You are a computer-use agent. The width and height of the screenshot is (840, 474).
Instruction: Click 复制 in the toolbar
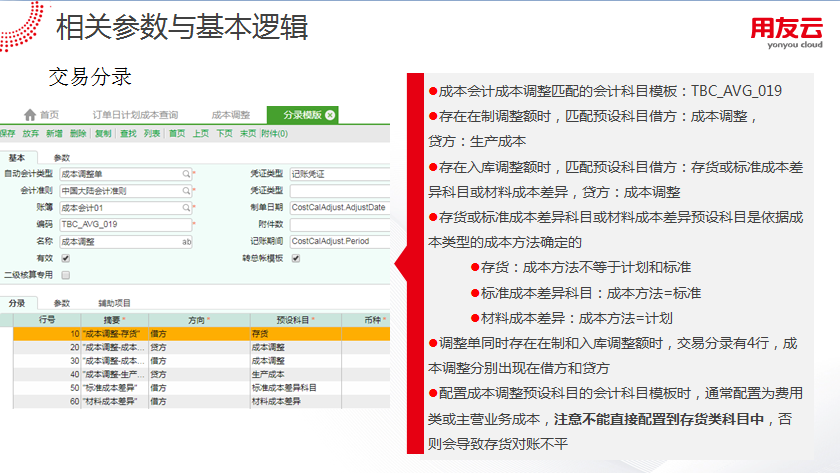click(103, 133)
